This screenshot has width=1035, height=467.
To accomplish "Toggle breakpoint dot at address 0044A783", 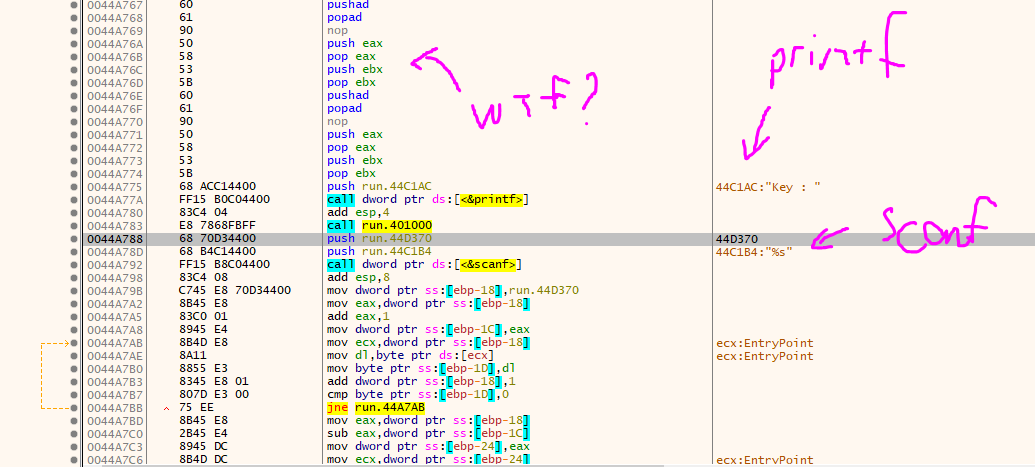I will [x=74, y=225].
